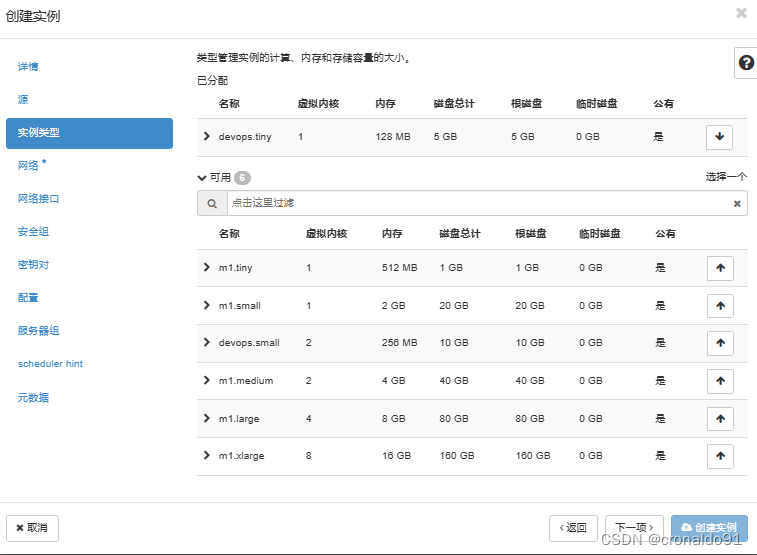Open the help question mark icon
757x555 pixels.
tap(746, 63)
